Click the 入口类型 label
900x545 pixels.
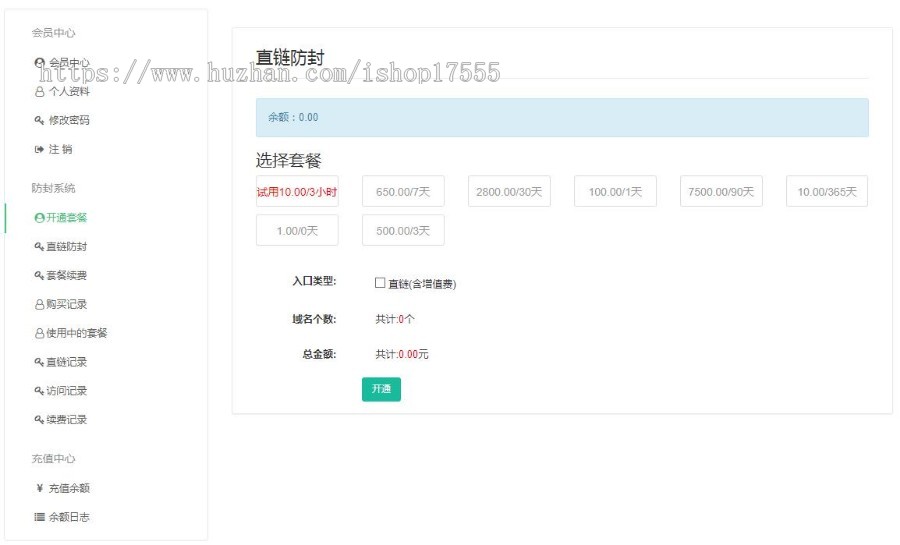pyautogui.click(x=314, y=281)
